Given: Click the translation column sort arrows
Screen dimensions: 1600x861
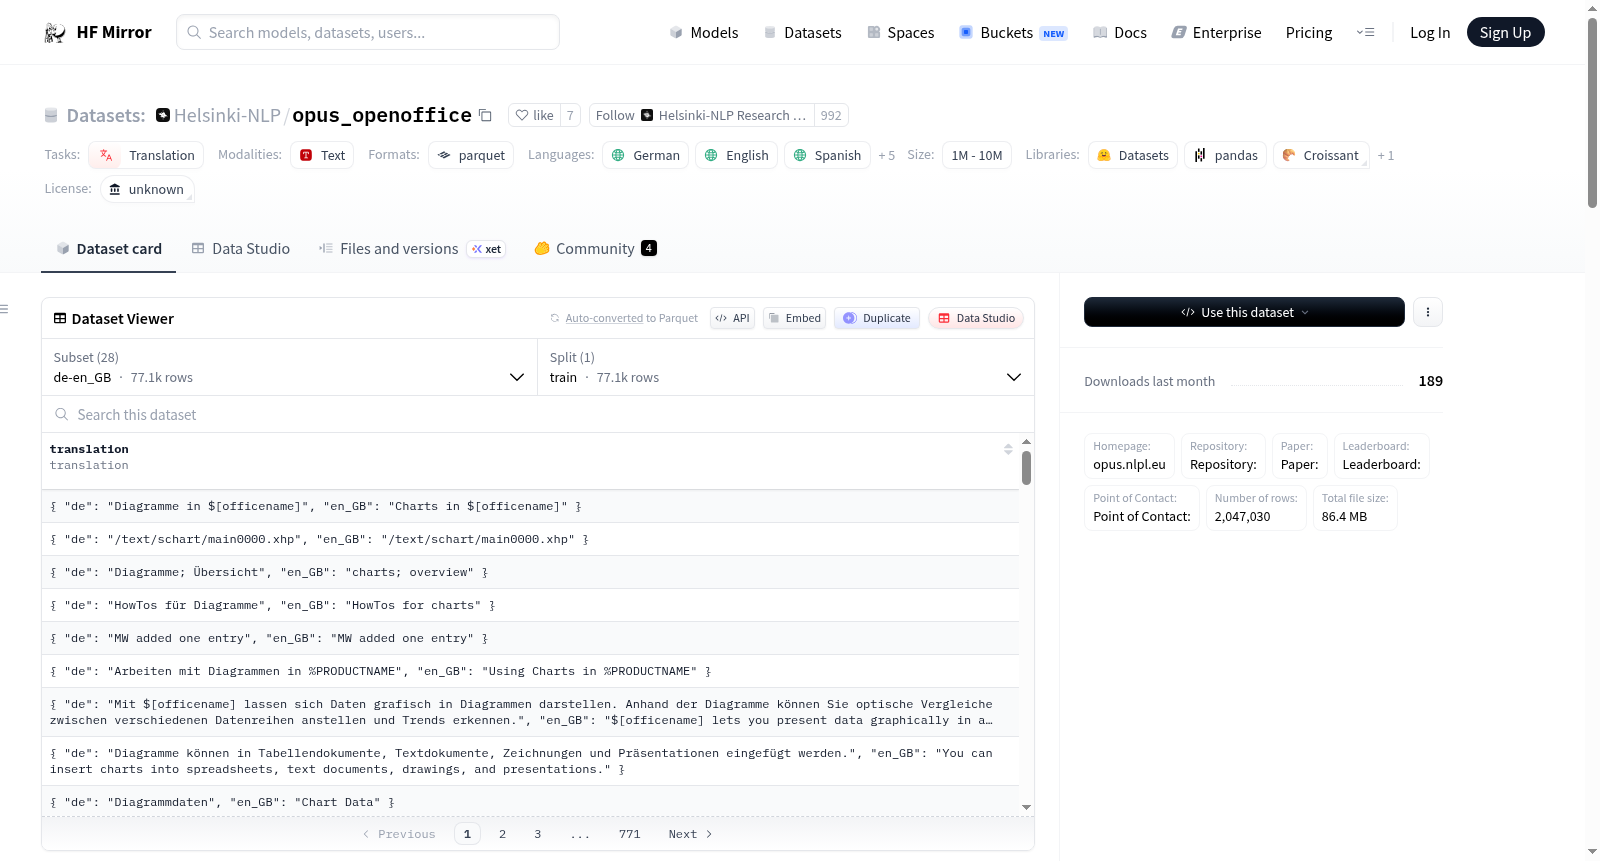Looking at the screenshot, I should [x=1008, y=449].
